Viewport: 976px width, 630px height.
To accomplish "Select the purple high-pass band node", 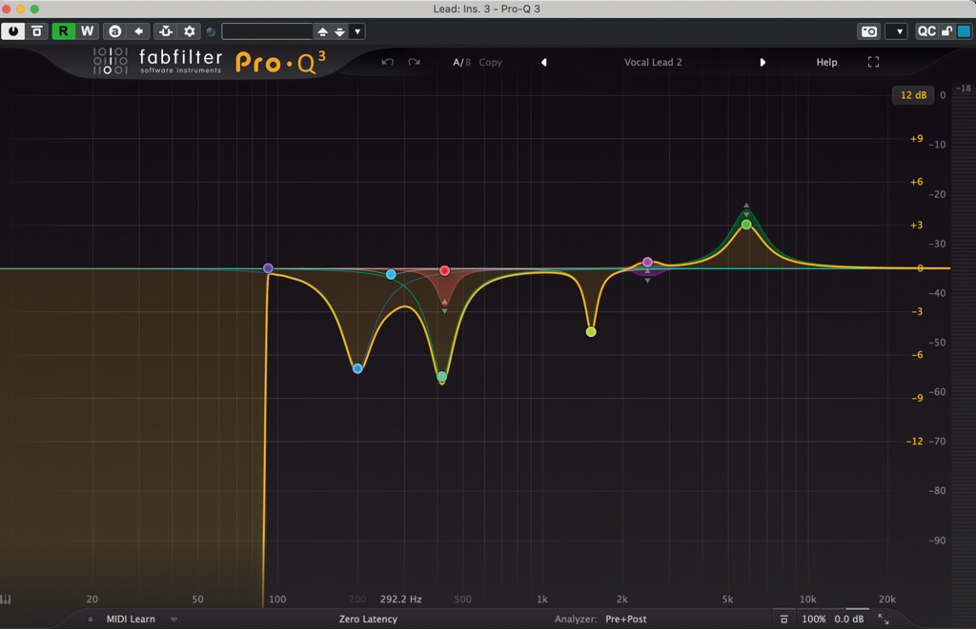I will pyautogui.click(x=268, y=268).
